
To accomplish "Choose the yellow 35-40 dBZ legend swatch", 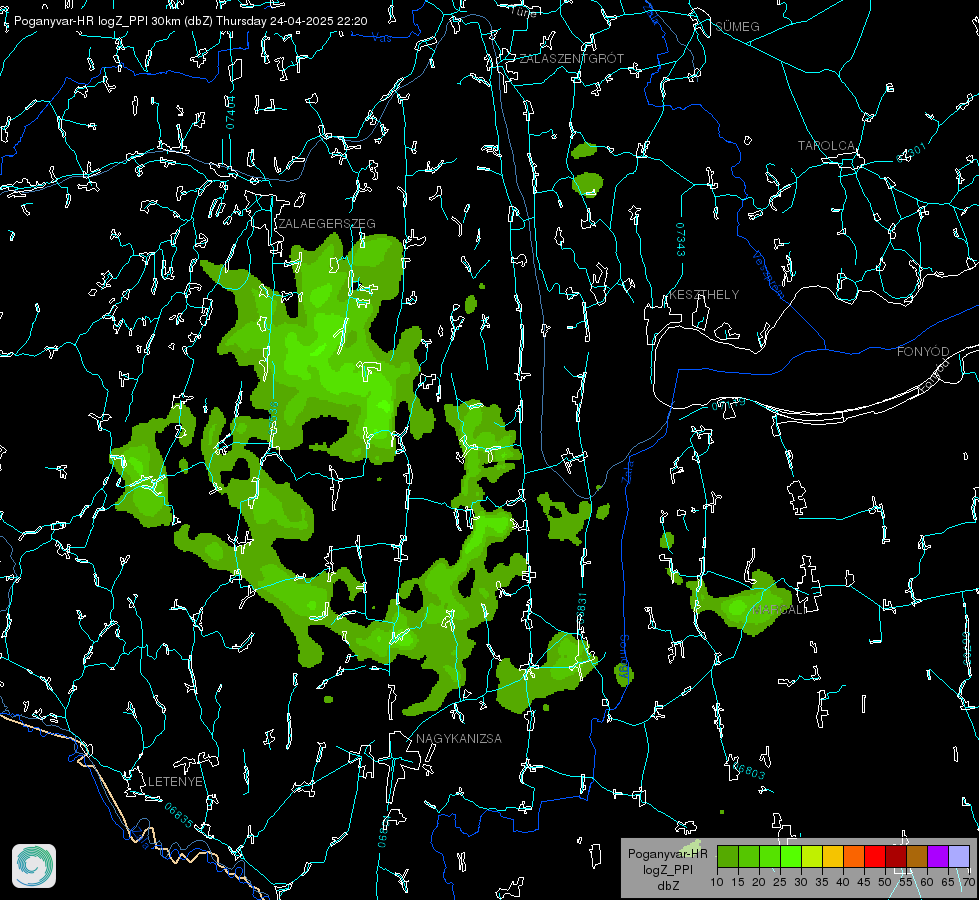I will tap(833, 856).
